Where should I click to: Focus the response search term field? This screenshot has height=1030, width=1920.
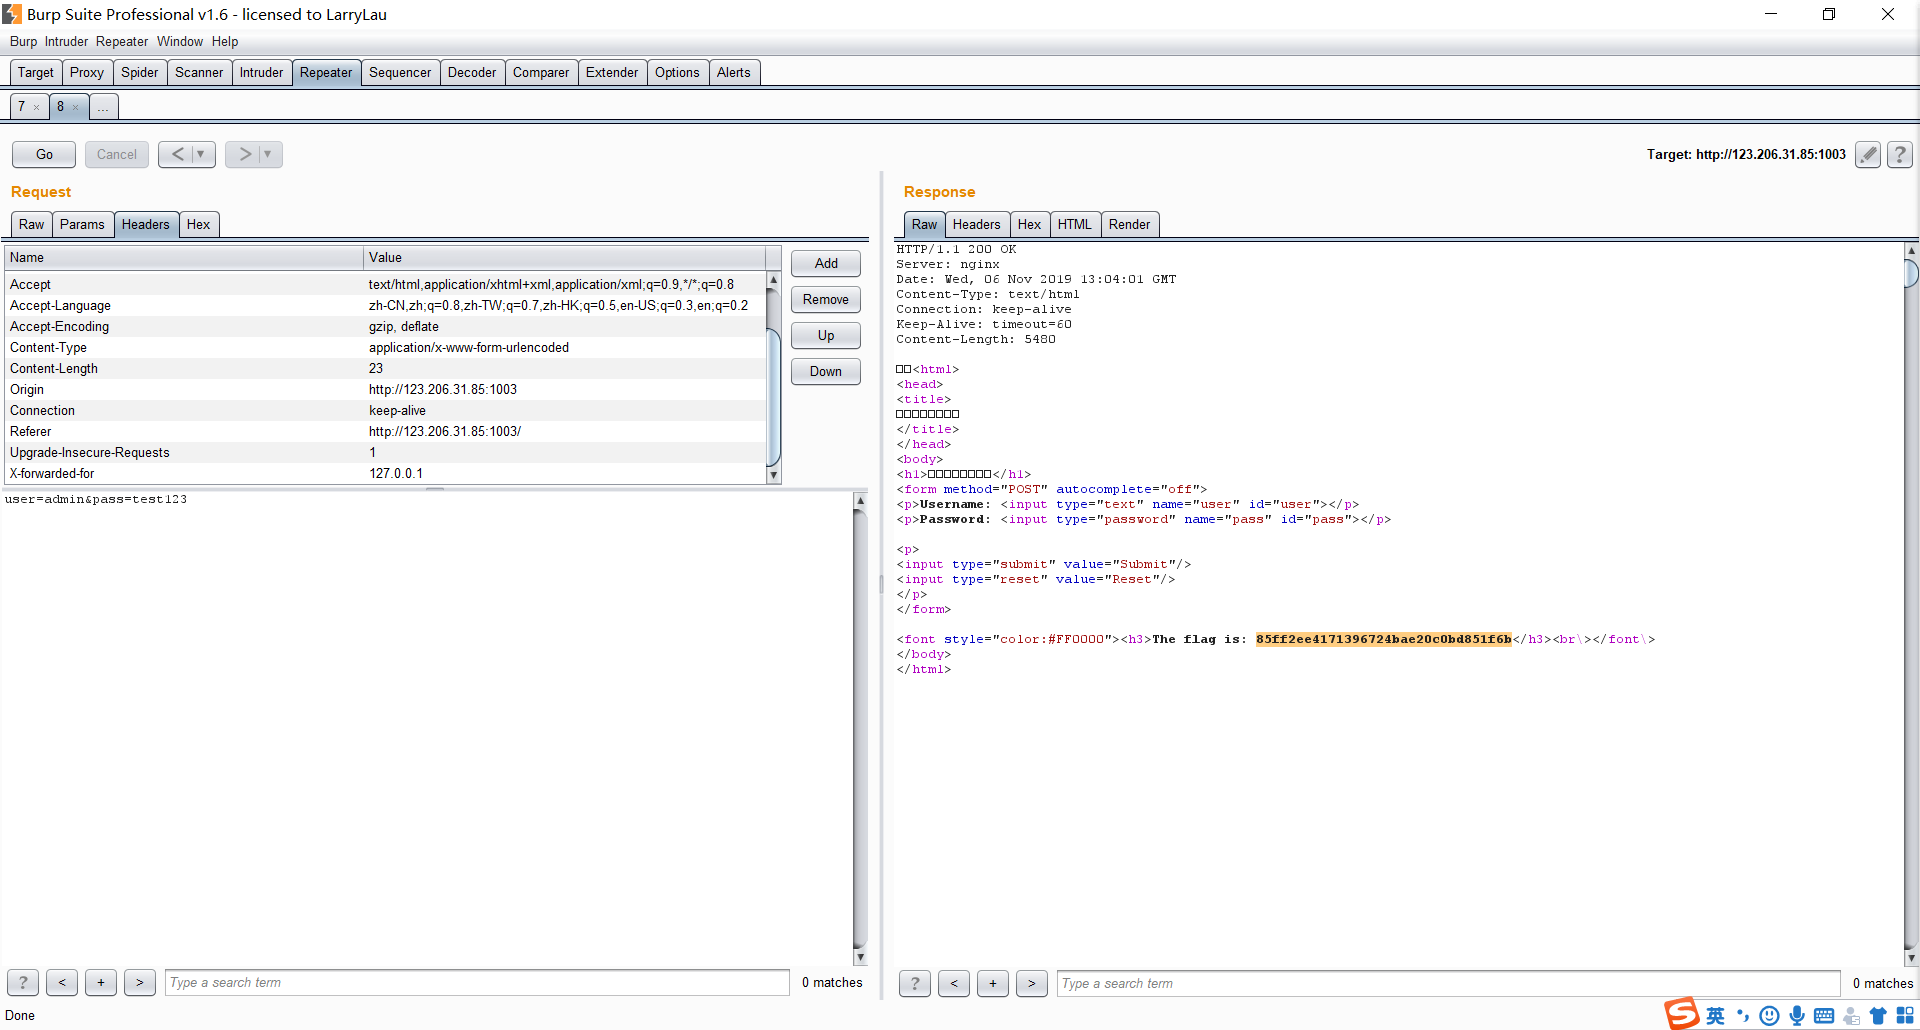[x=1449, y=984]
